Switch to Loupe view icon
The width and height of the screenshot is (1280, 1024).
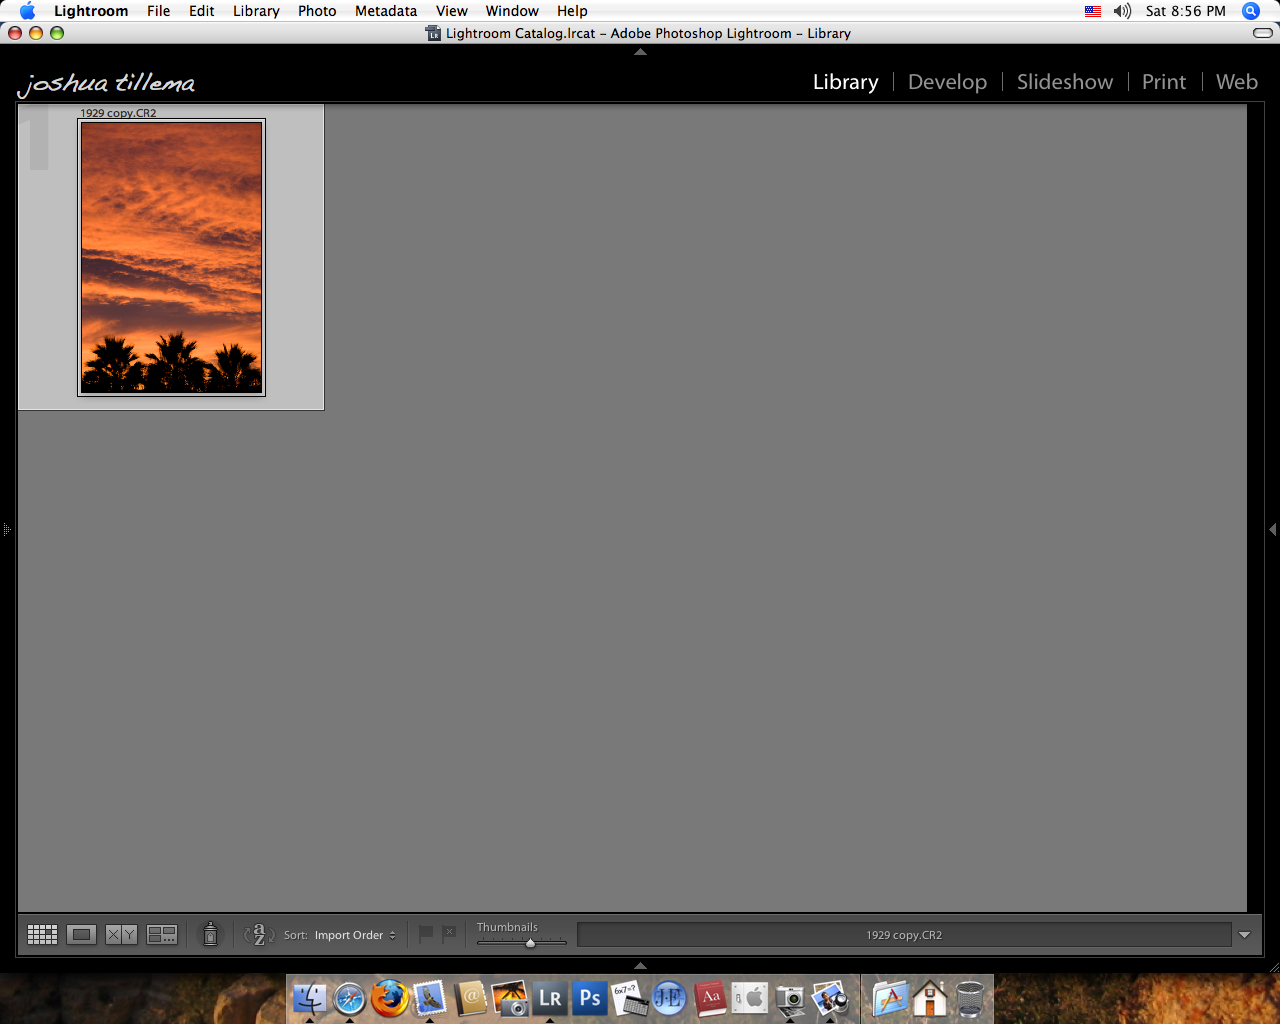tap(82, 935)
